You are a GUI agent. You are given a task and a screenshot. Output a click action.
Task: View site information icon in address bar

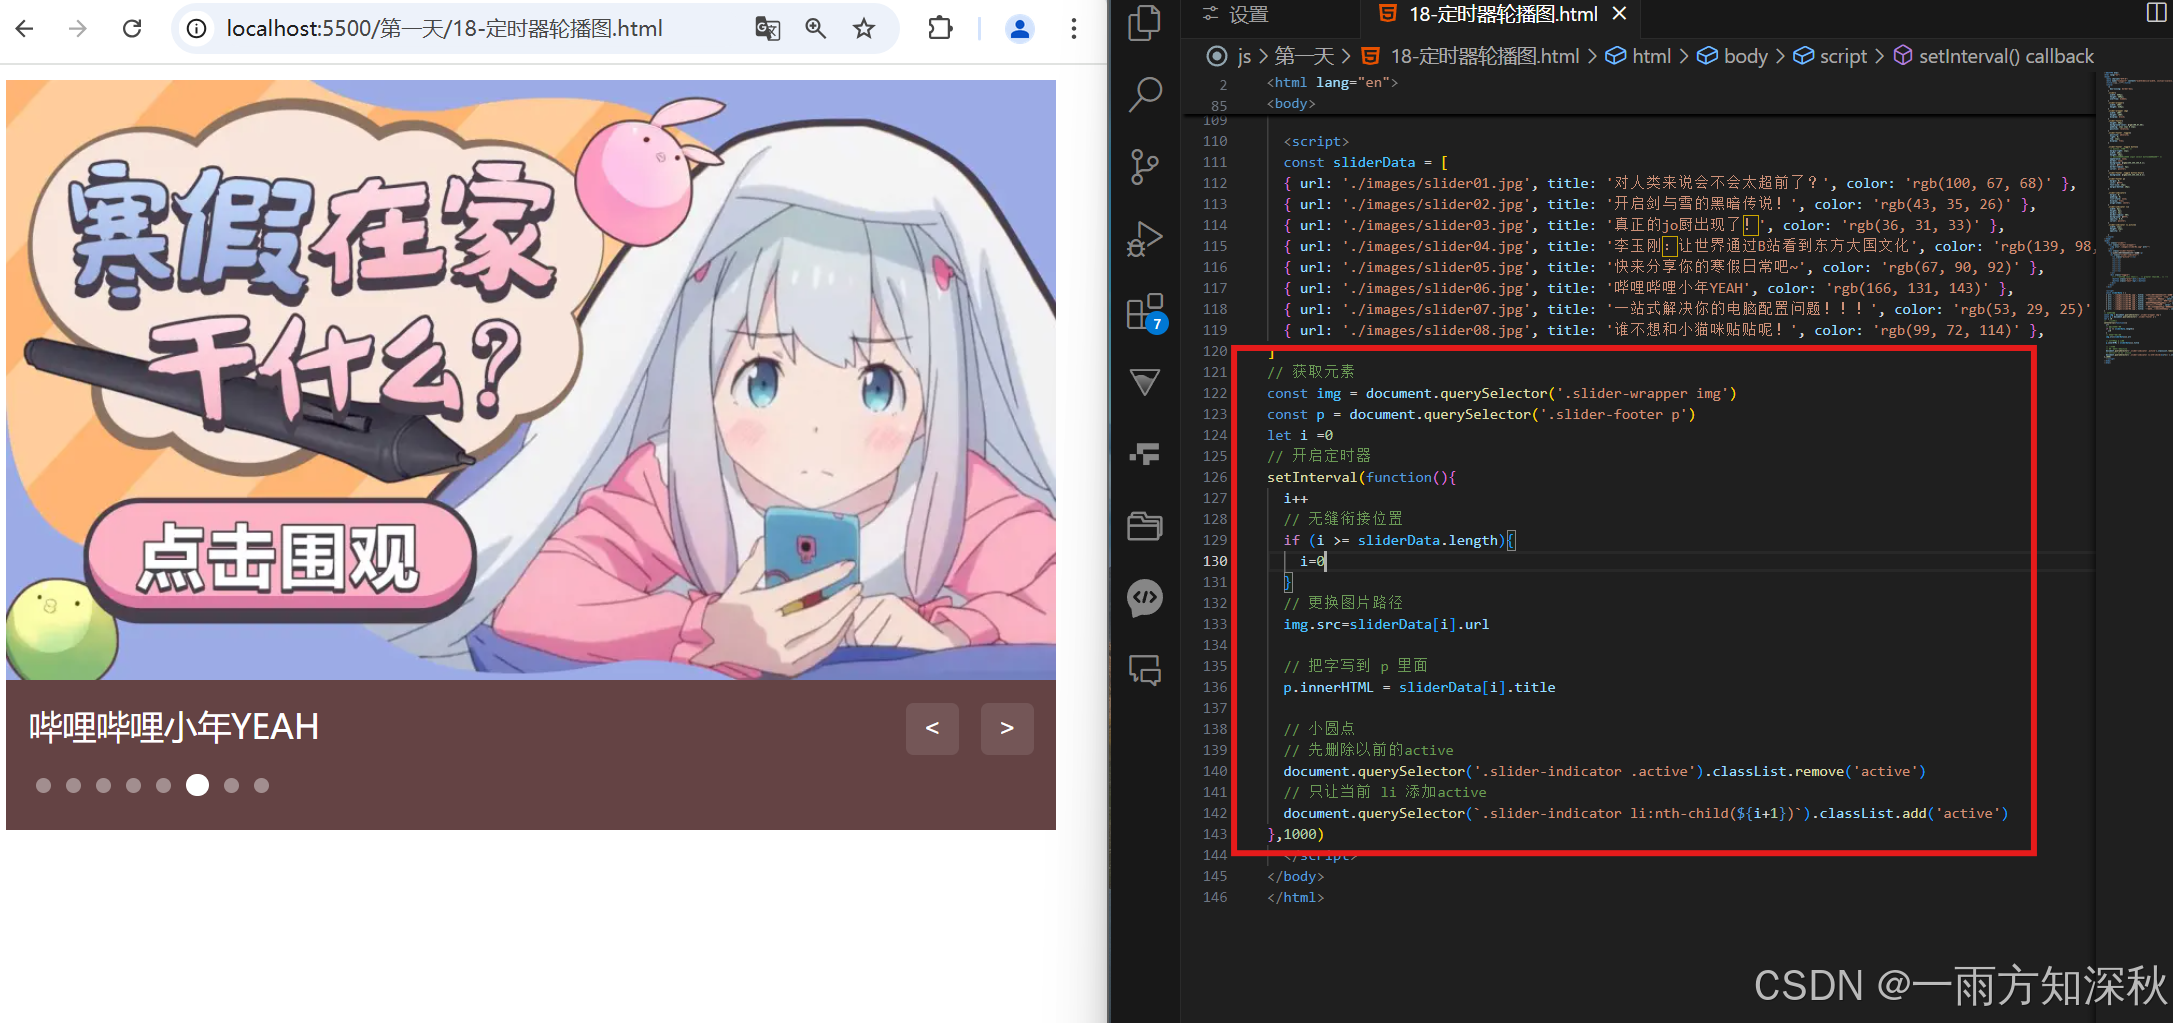[197, 29]
